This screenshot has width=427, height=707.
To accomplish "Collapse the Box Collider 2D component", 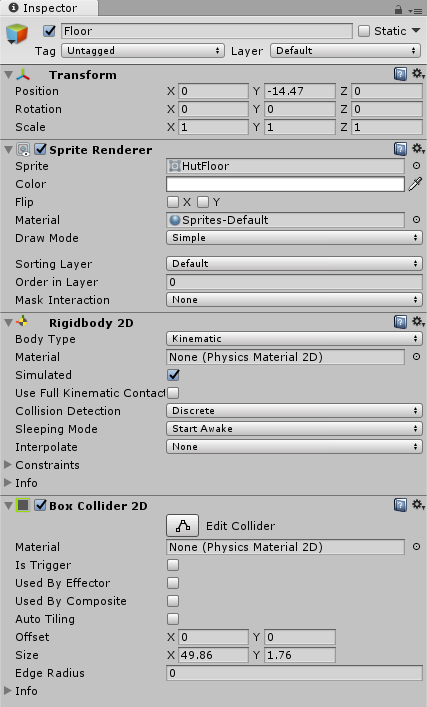I will (8, 505).
